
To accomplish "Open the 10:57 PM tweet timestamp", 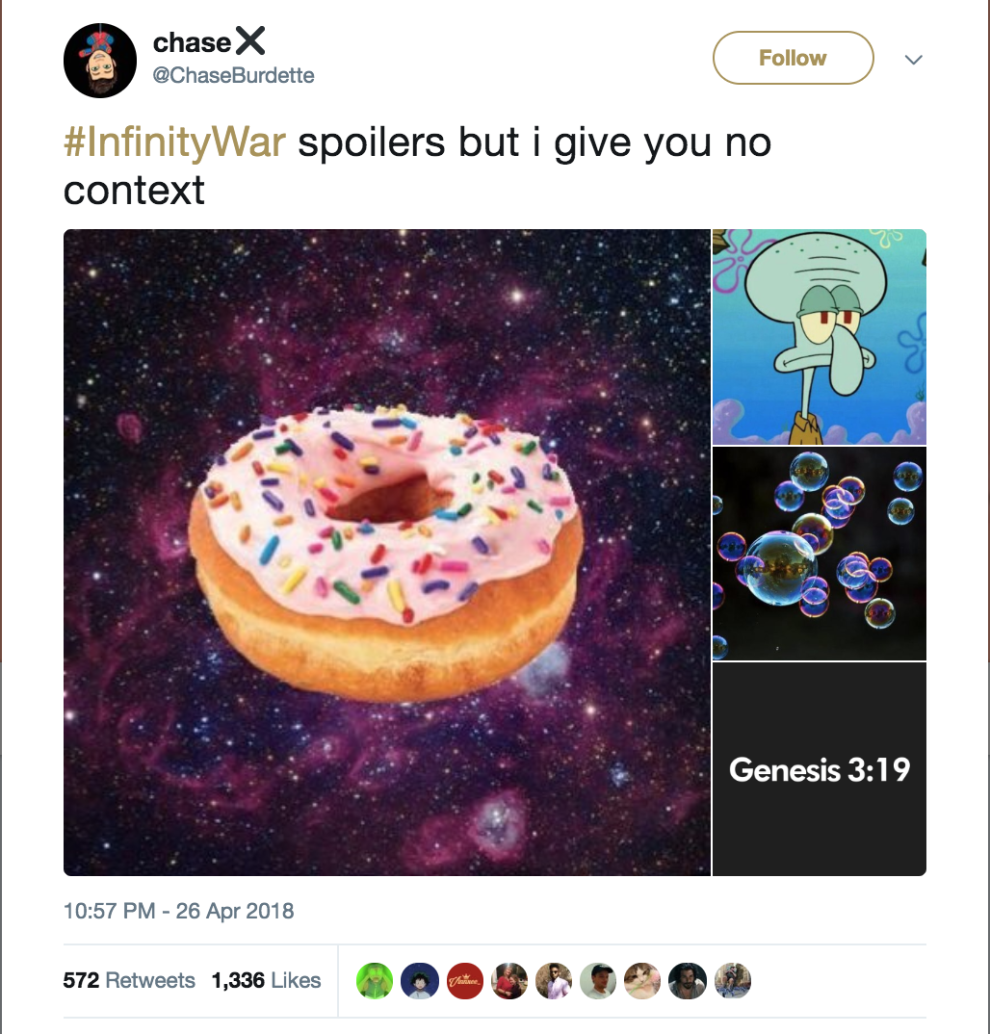I will coord(179,911).
